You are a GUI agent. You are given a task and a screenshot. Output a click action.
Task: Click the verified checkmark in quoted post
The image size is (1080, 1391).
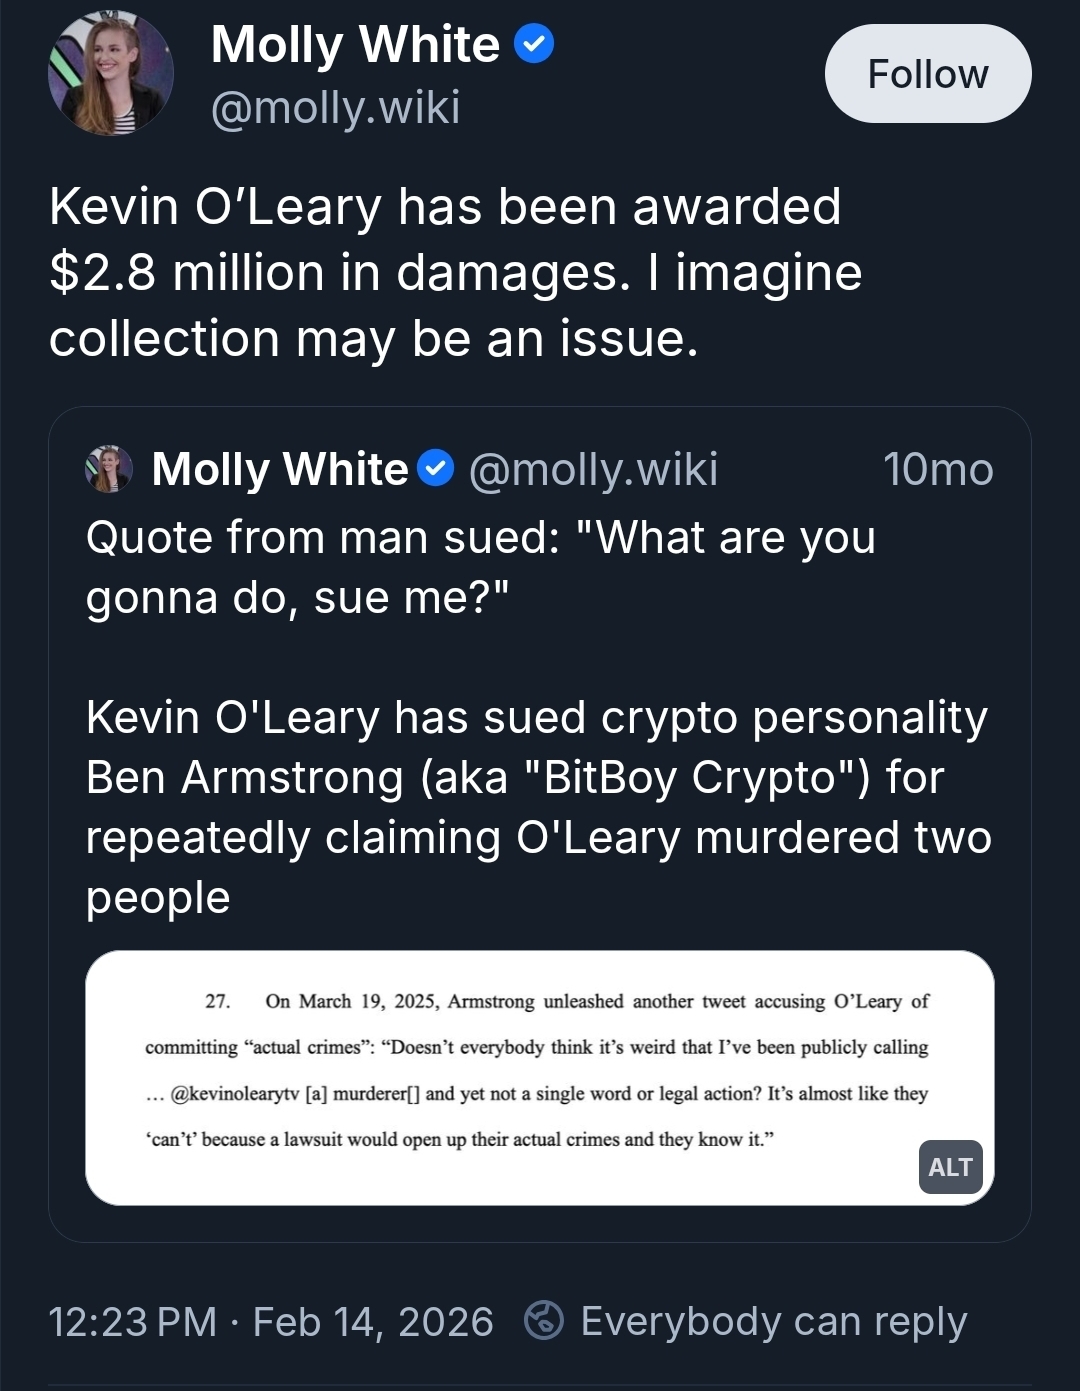435,468
